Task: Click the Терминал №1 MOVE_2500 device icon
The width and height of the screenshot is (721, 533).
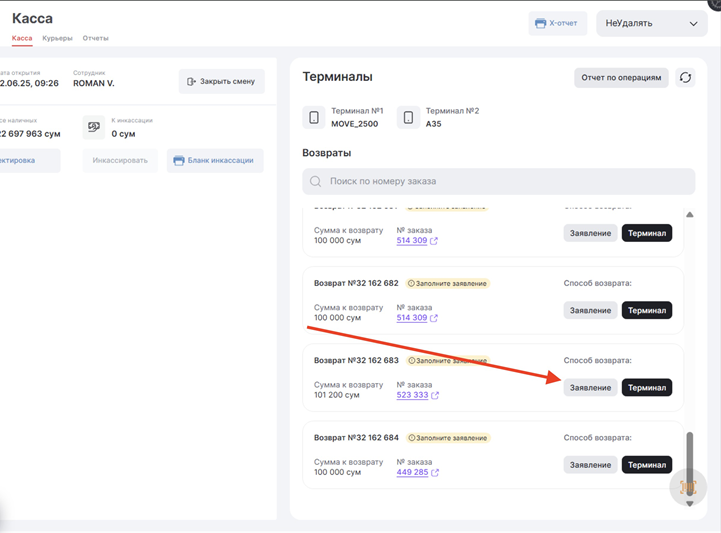Action: click(x=314, y=118)
